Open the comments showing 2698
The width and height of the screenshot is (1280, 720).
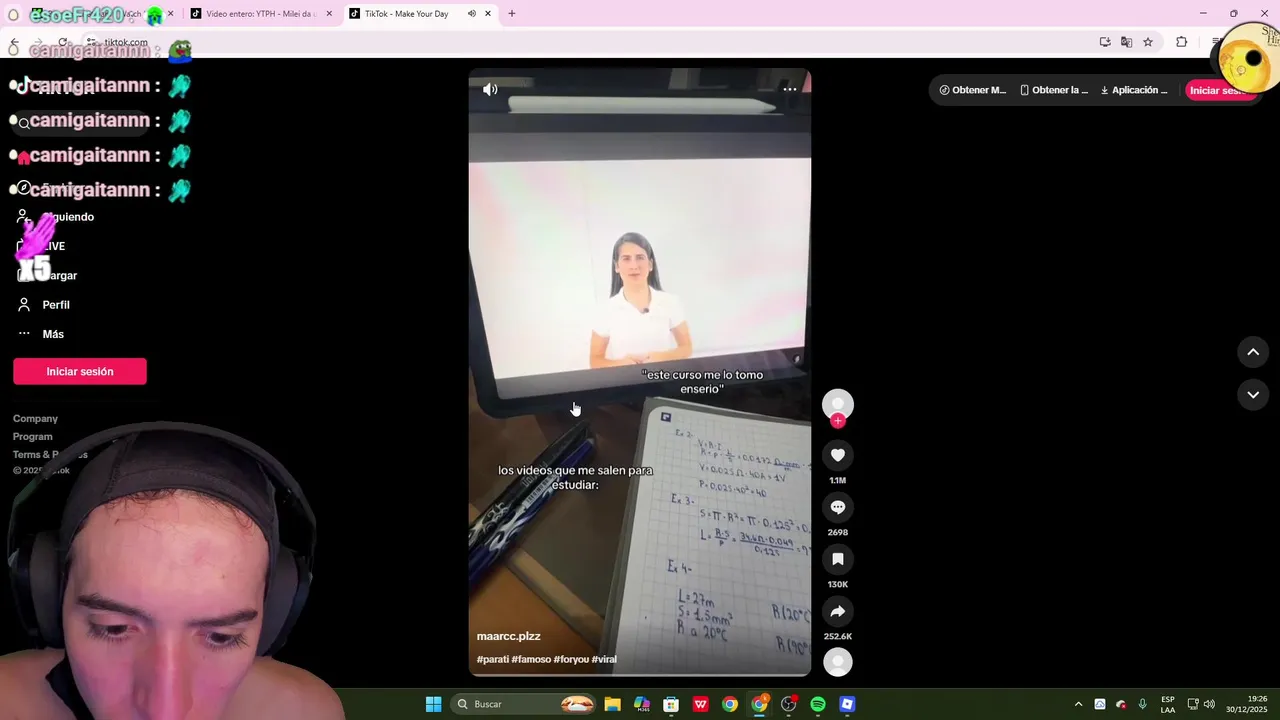pos(838,507)
